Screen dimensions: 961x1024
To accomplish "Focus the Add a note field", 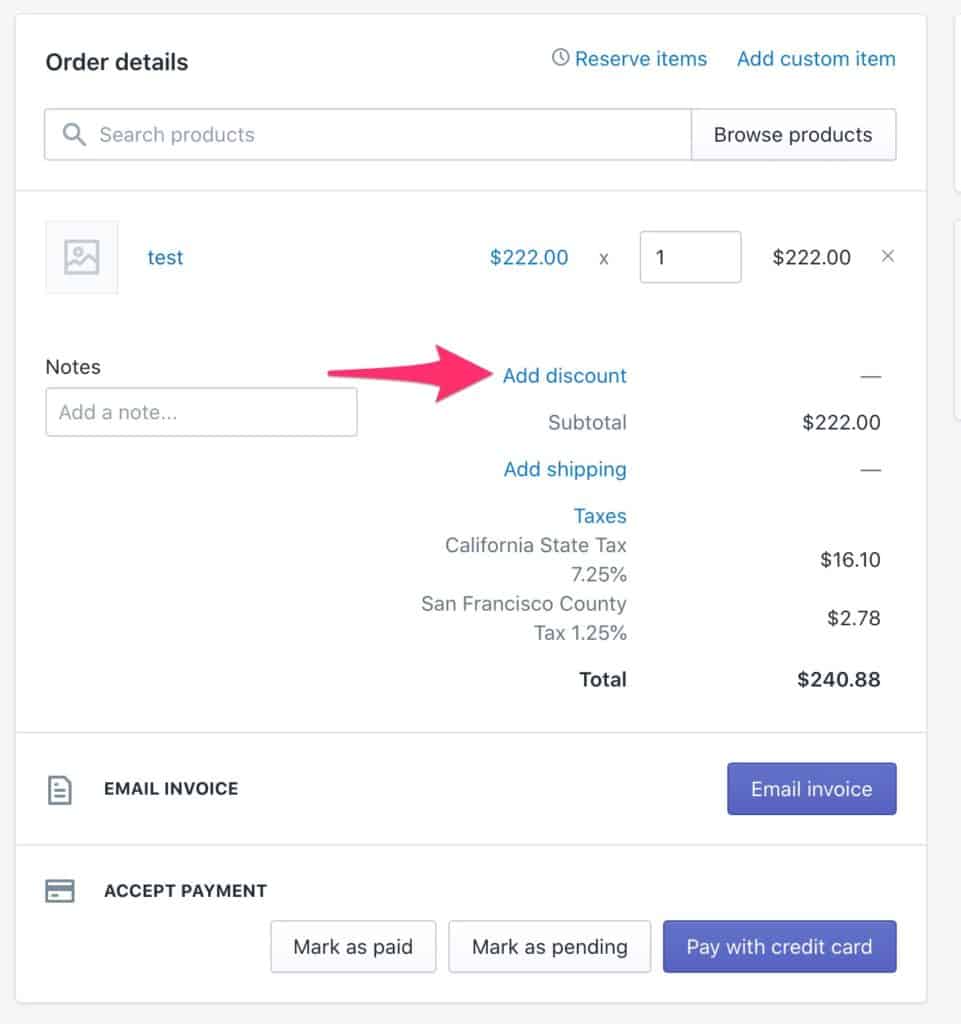I will [x=201, y=412].
